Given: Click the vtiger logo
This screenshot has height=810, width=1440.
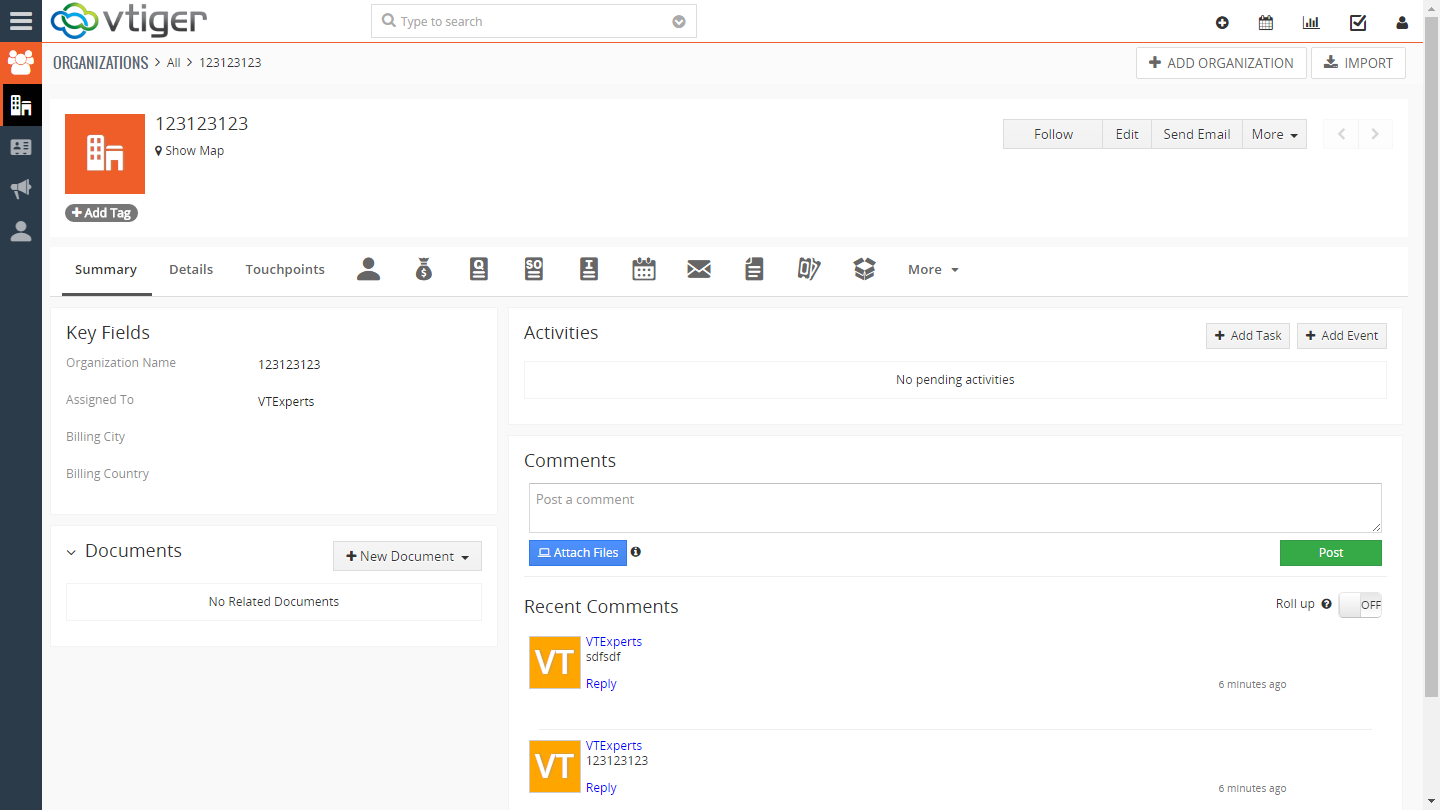Looking at the screenshot, I should [129, 21].
